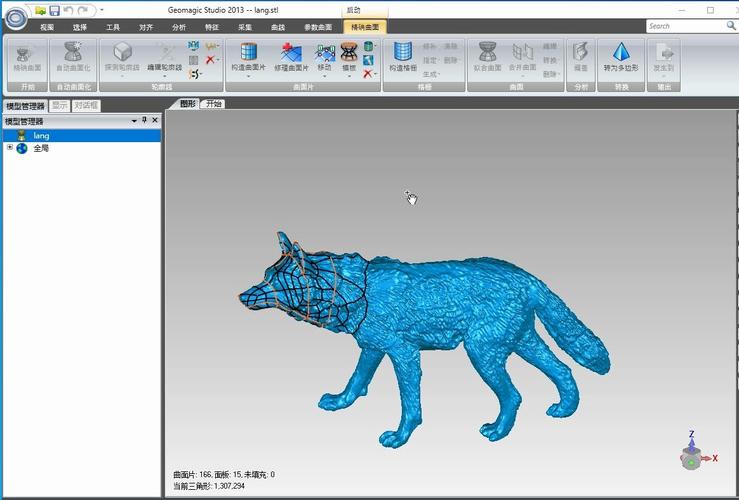Image resolution: width=739 pixels, height=500 pixels.
Task: Open the Geomagic application orb menu
Action: click(x=16, y=17)
